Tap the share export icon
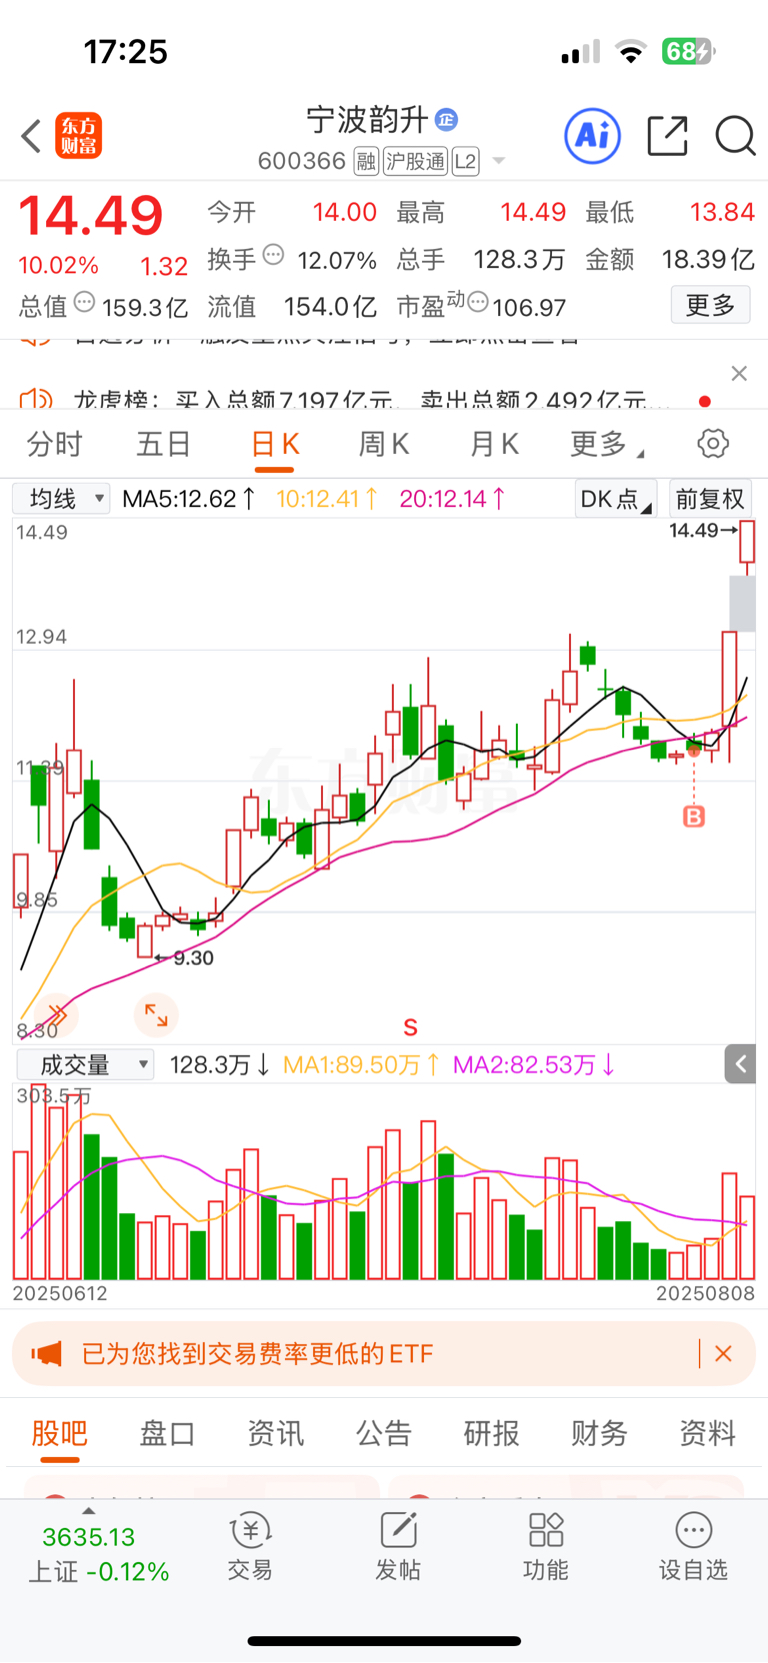The width and height of the screenshot is (768, 1663). click(x=667, y=136)
